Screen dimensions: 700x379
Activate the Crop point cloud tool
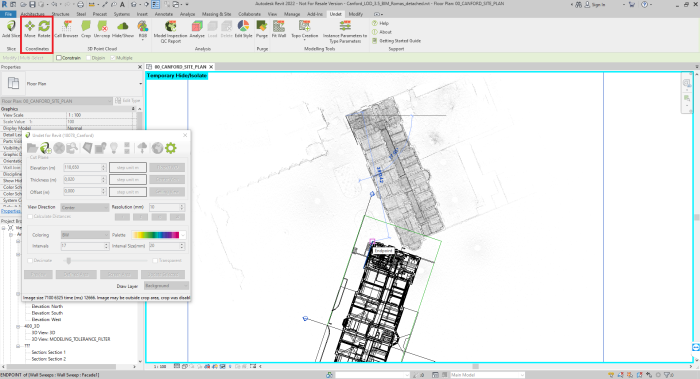click(86, 29)
